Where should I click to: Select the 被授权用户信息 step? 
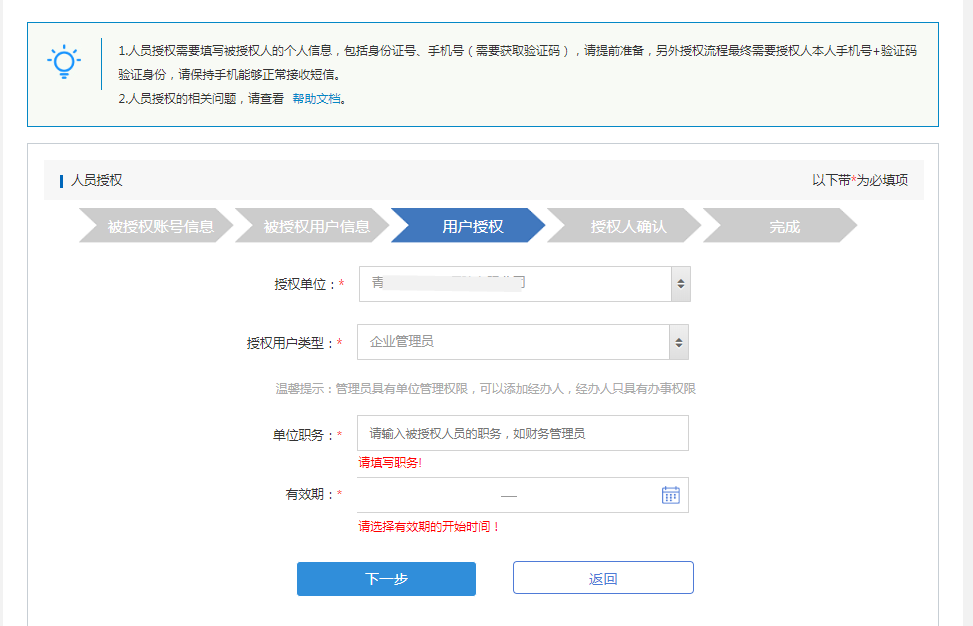click(x=316, y=226)
